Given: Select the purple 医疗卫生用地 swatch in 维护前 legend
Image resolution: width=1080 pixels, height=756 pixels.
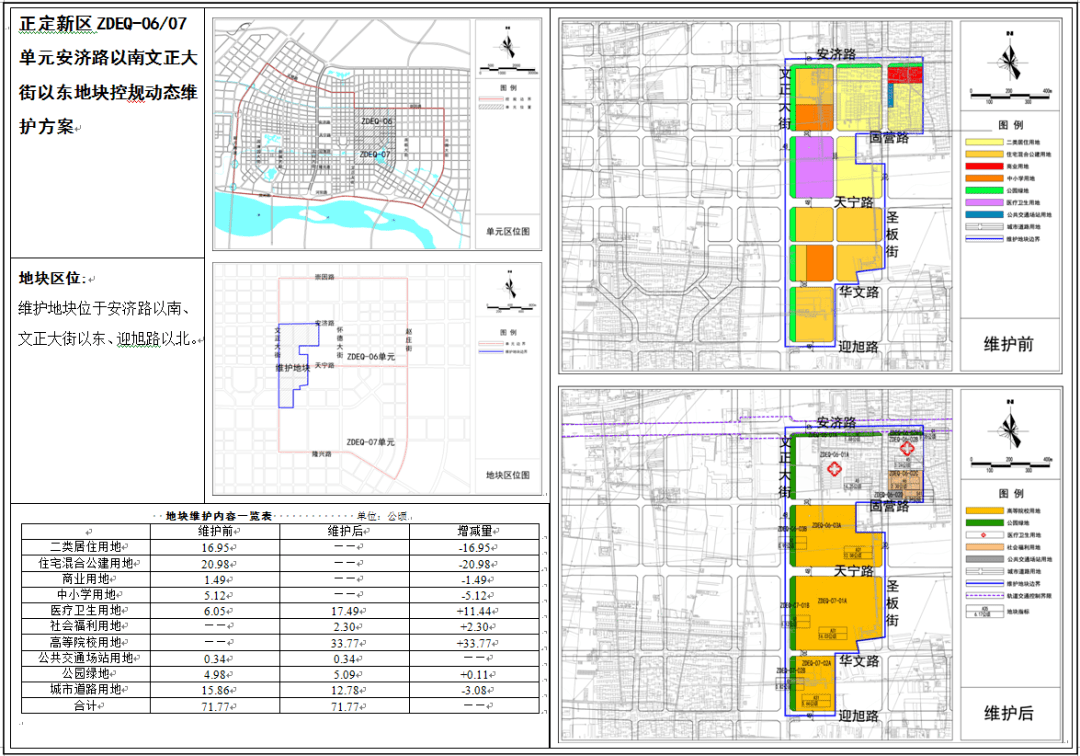Looking at the screenshot, I should [x=986, y=202].
